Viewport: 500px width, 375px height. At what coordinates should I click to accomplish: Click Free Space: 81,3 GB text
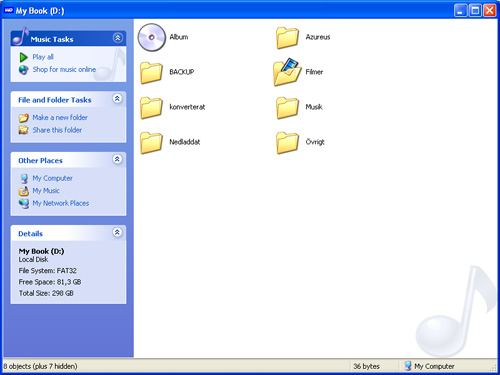point(50,282)
